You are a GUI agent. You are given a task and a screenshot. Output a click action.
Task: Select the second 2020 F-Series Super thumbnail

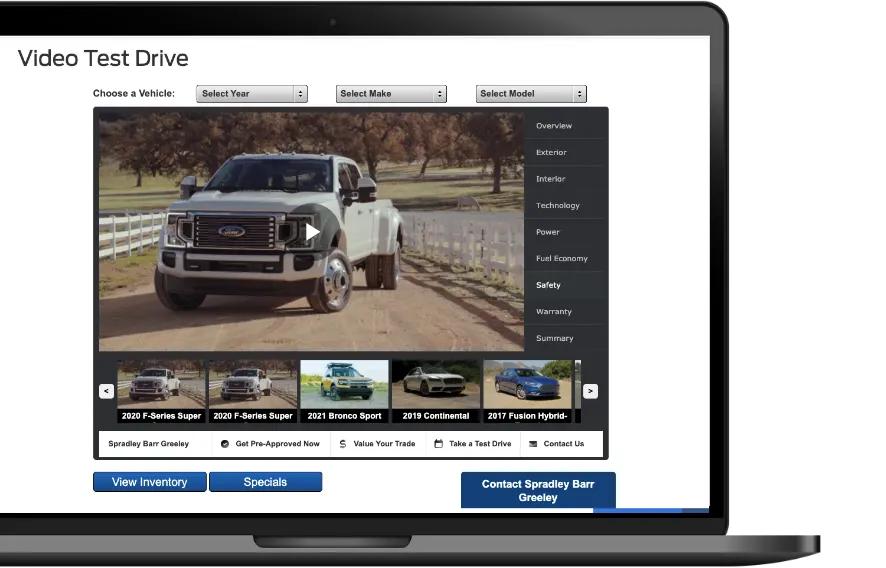coord(253,391)
